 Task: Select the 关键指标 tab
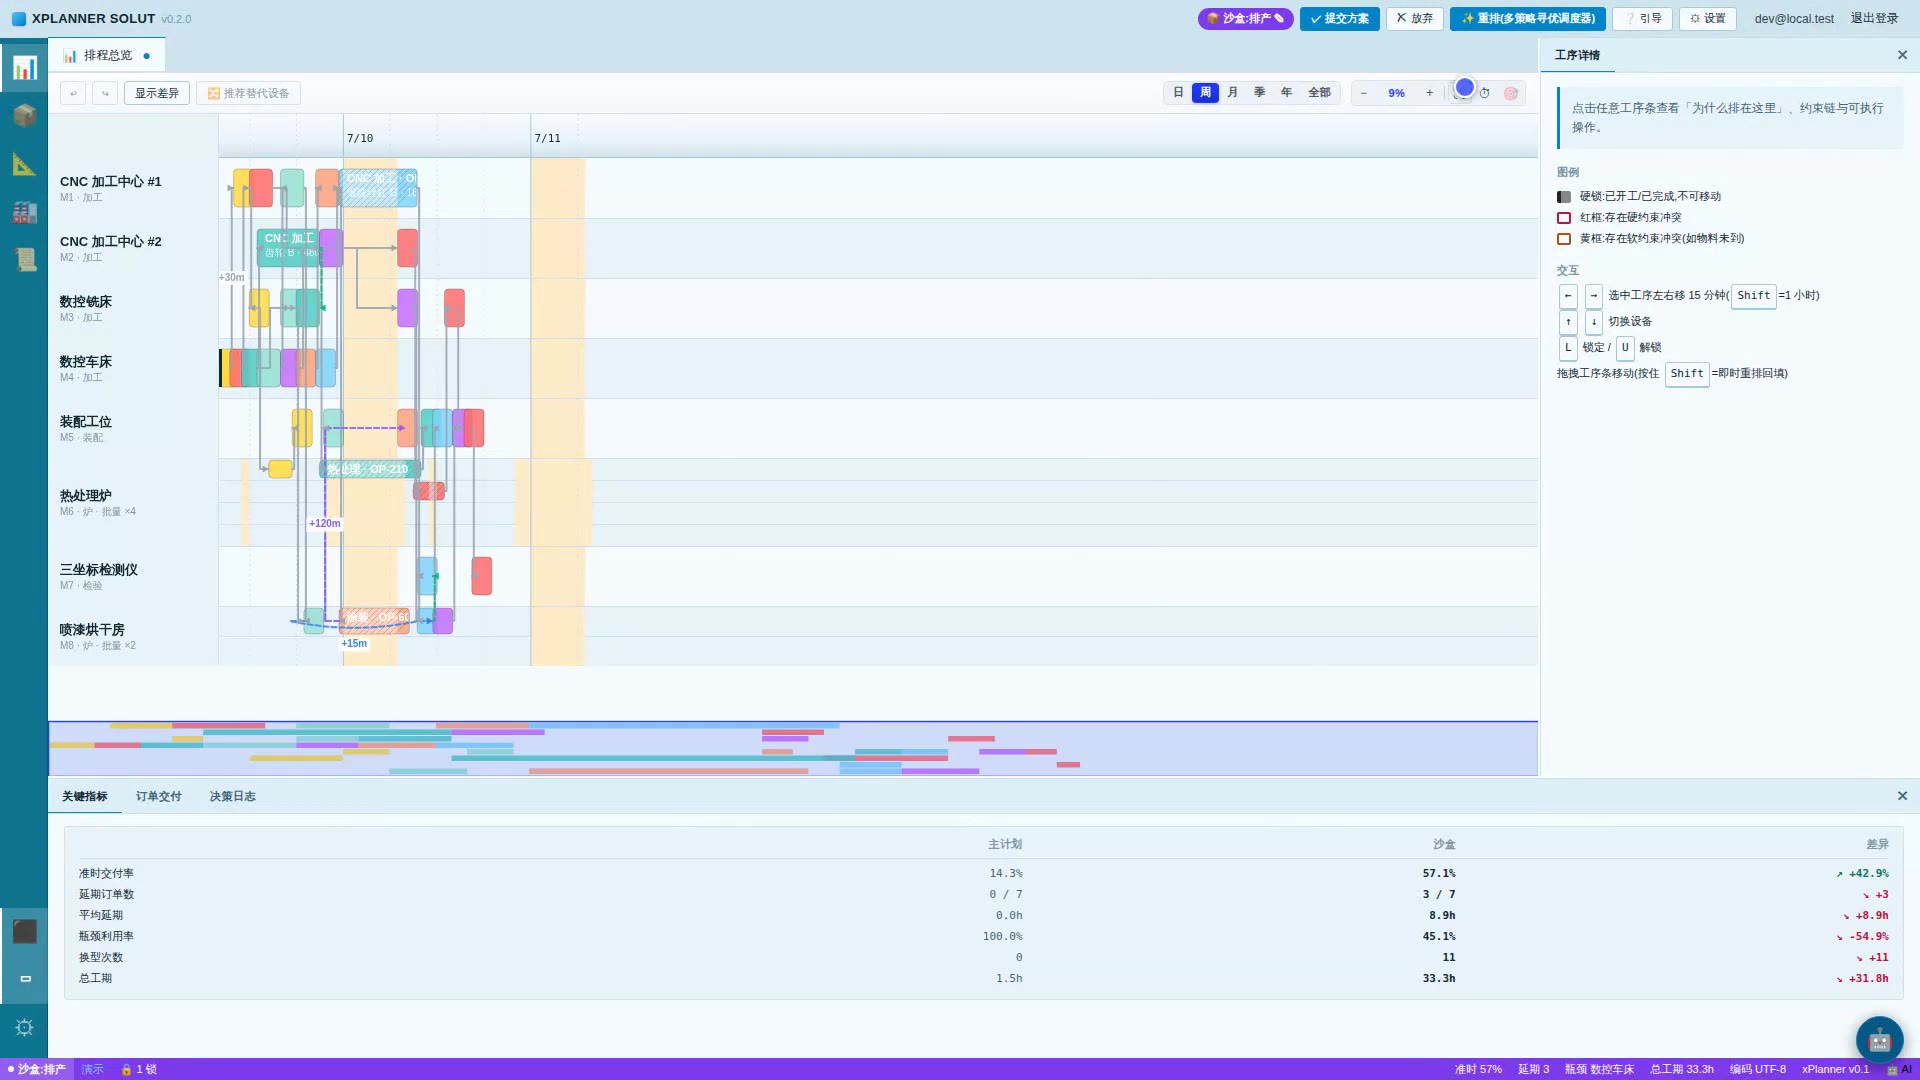(x=85, y=796)
